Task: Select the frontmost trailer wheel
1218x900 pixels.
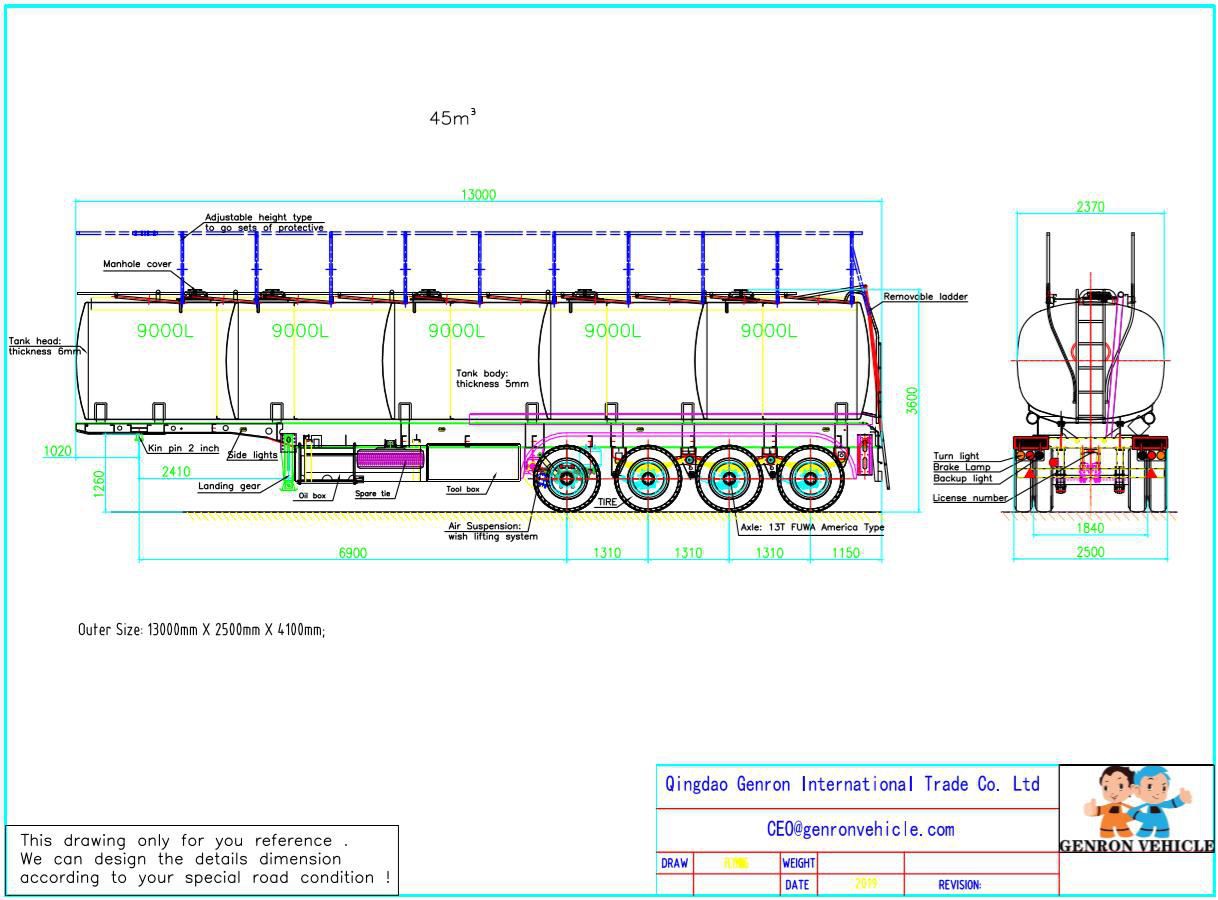Action: 567,480
